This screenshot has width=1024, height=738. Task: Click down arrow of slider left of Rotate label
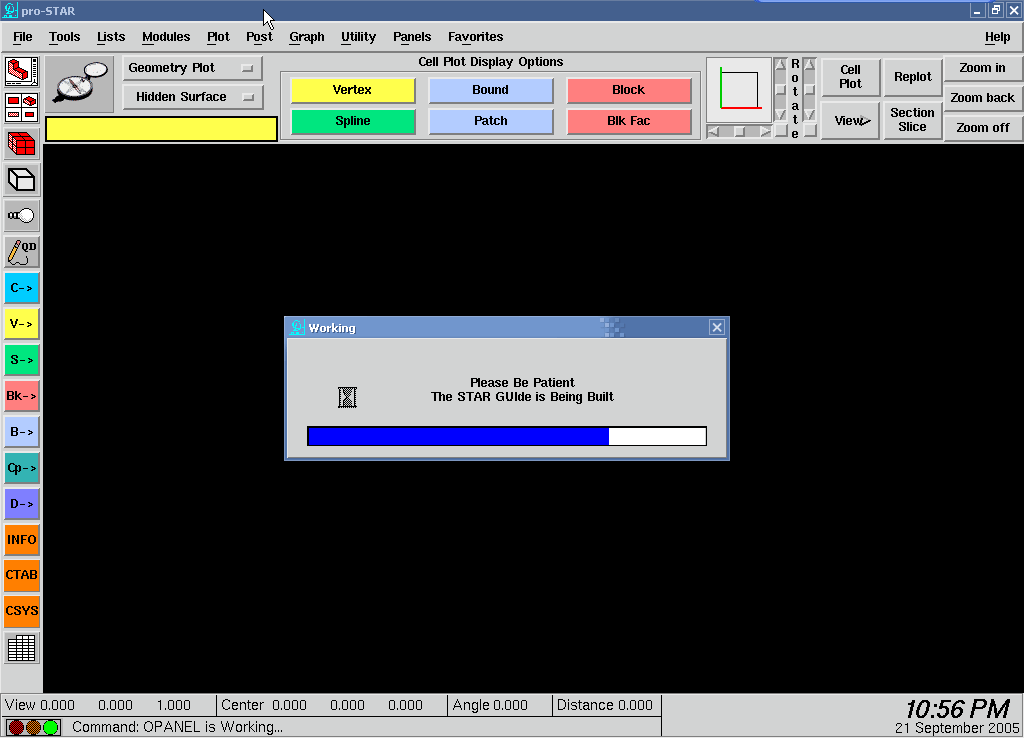pyautogui.click(x=780, y=115)
